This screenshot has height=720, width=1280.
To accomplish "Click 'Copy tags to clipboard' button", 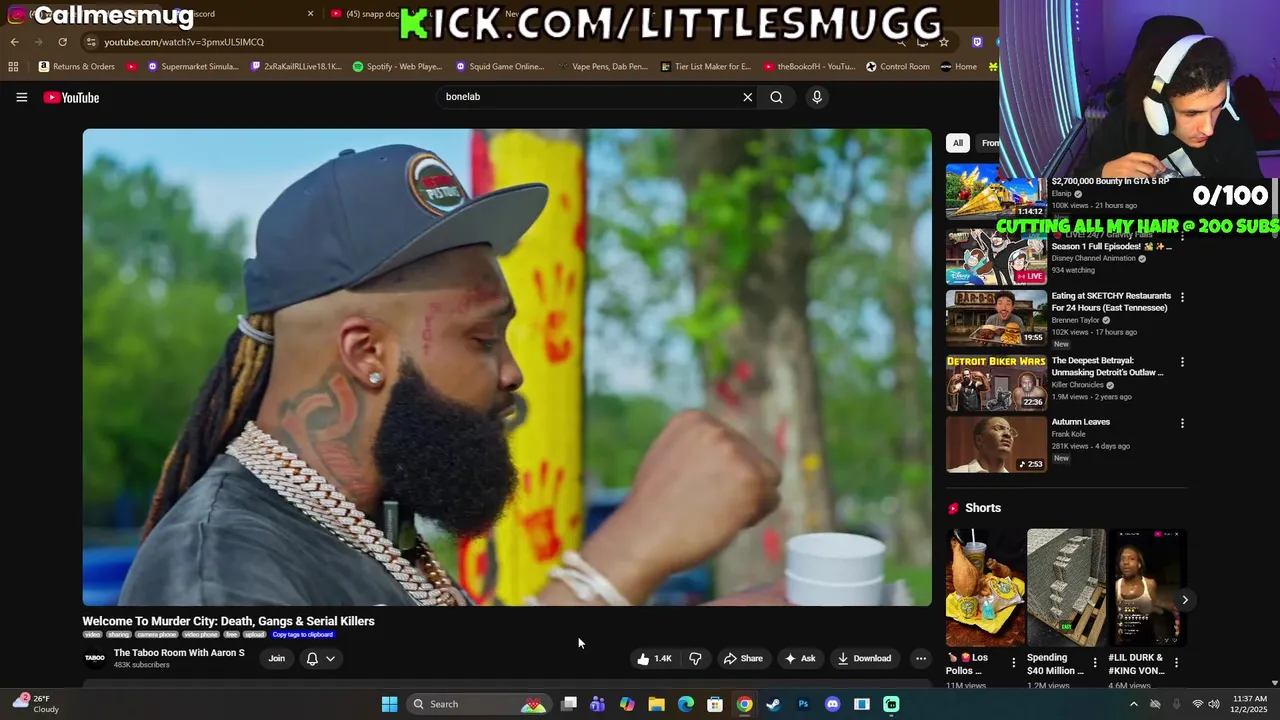I will (303, 634).
